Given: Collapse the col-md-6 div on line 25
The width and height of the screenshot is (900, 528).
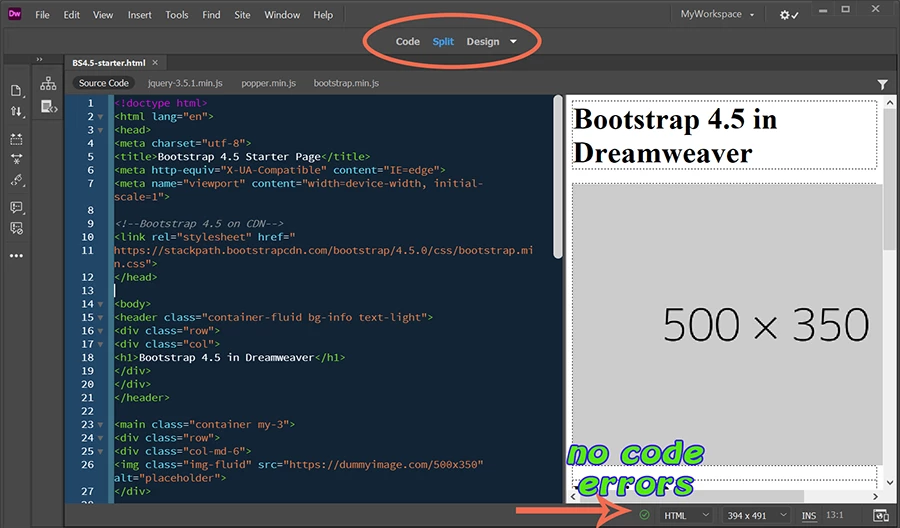Looking at the screenshot, I should tap(100, 452).
